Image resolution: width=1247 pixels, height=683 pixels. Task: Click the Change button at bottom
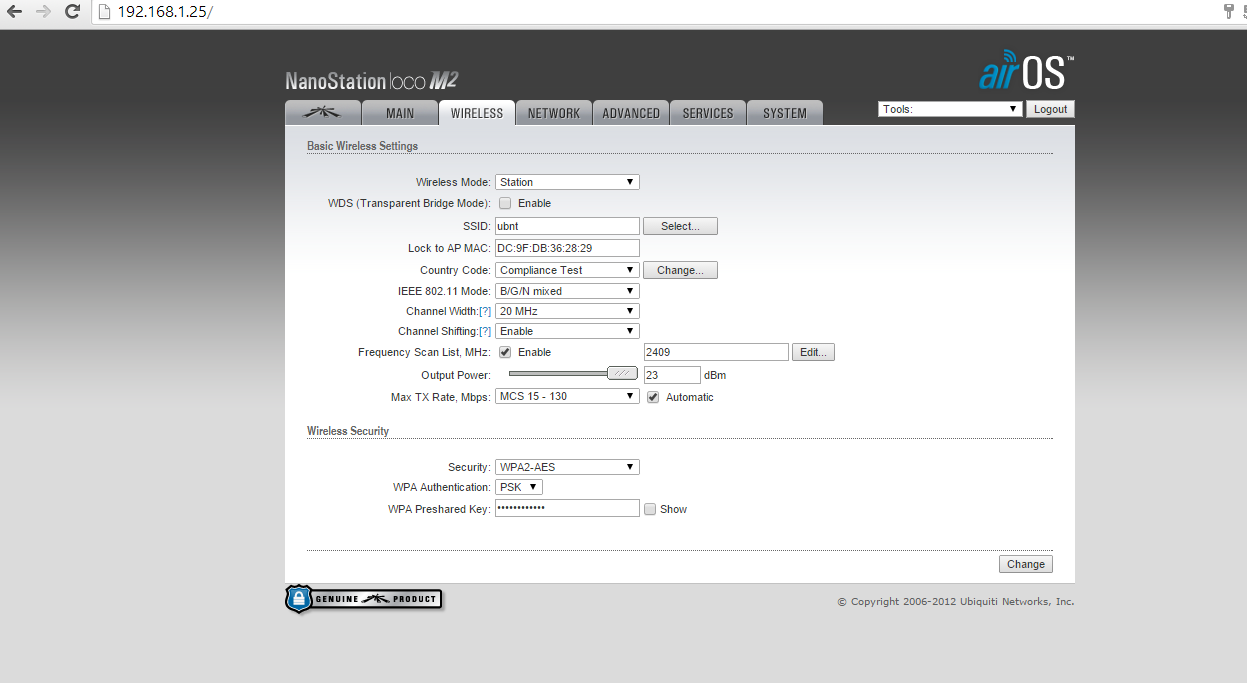1025,565
